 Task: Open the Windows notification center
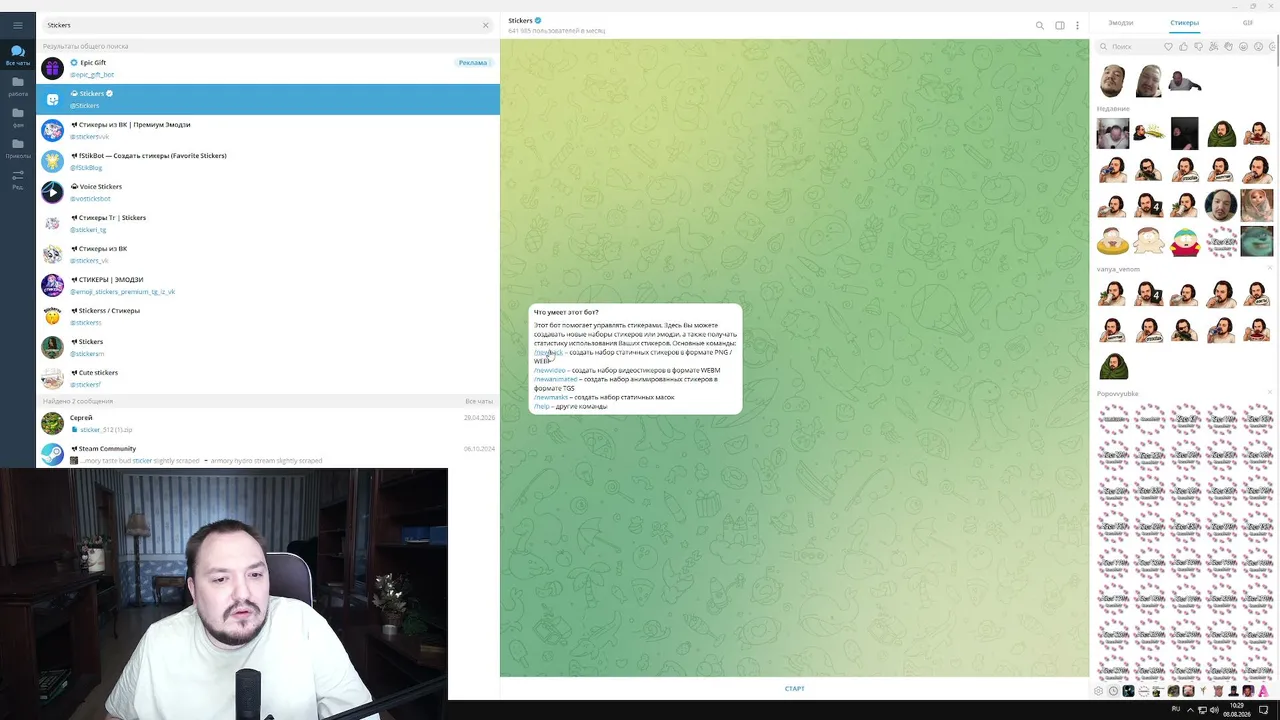click(1264, 710)
